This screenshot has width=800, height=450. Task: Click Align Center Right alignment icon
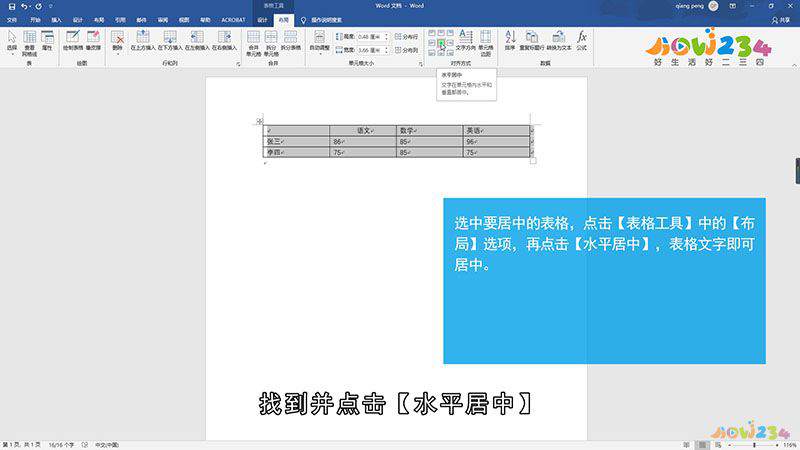coord(450,43)
